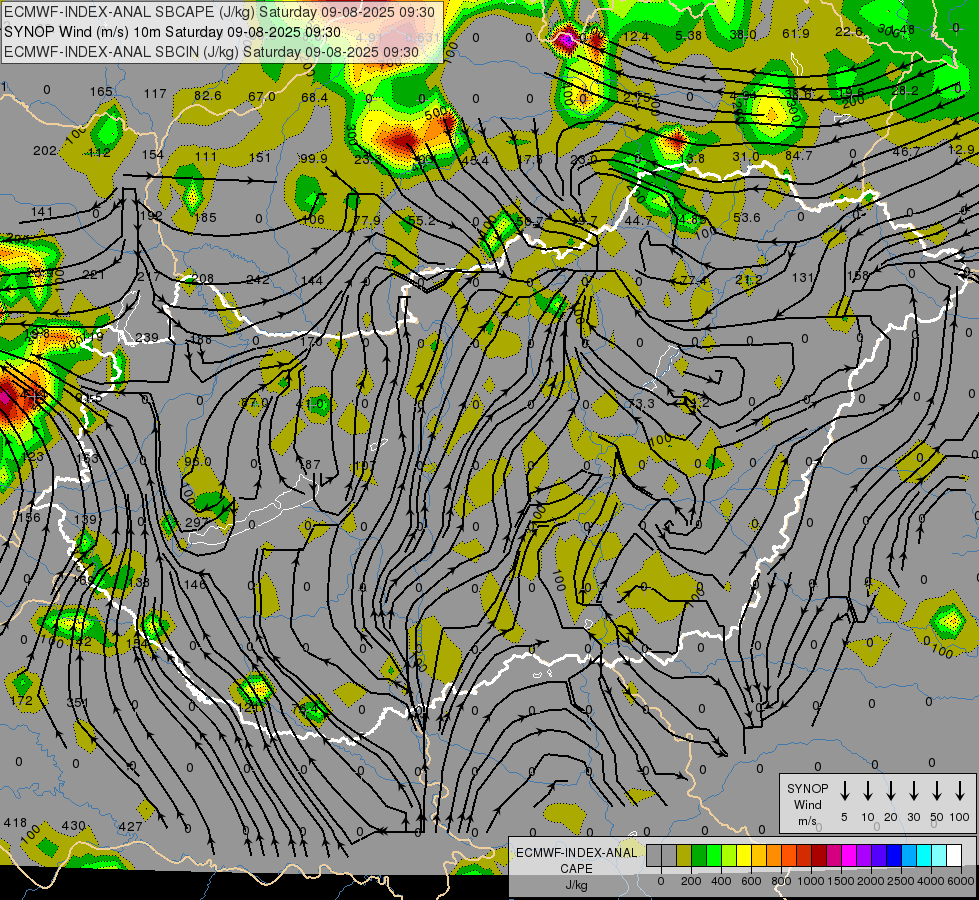Click the 100 m/s wind arrow in legend
The width and height of the screenshot is (979, 900).
click(960, 791)
